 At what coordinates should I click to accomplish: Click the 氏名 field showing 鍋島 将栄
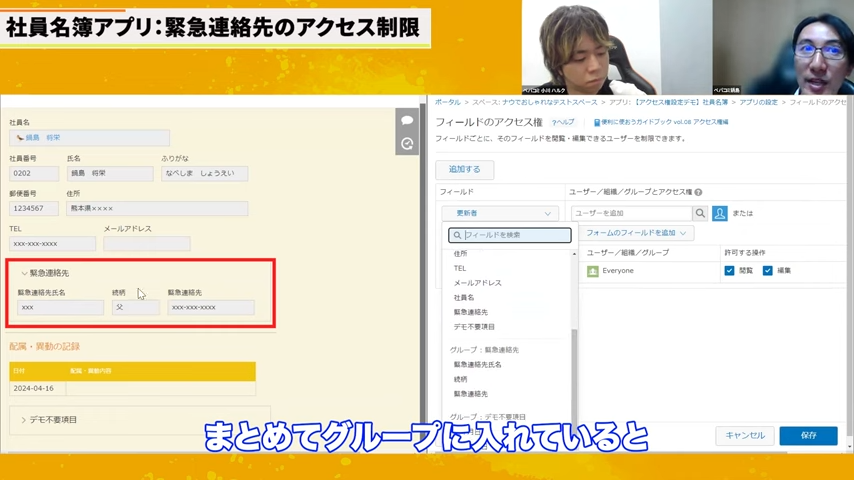tap(110, 173)
